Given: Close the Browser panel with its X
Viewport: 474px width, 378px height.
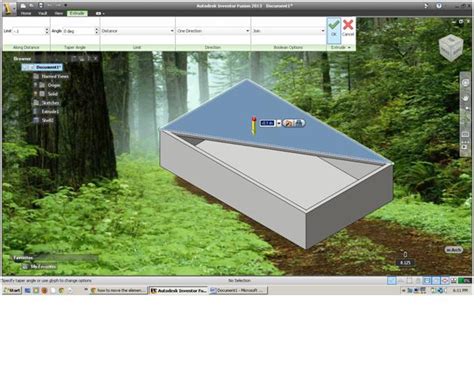Looking at the screenshot, I should click(x=96, y=59).
